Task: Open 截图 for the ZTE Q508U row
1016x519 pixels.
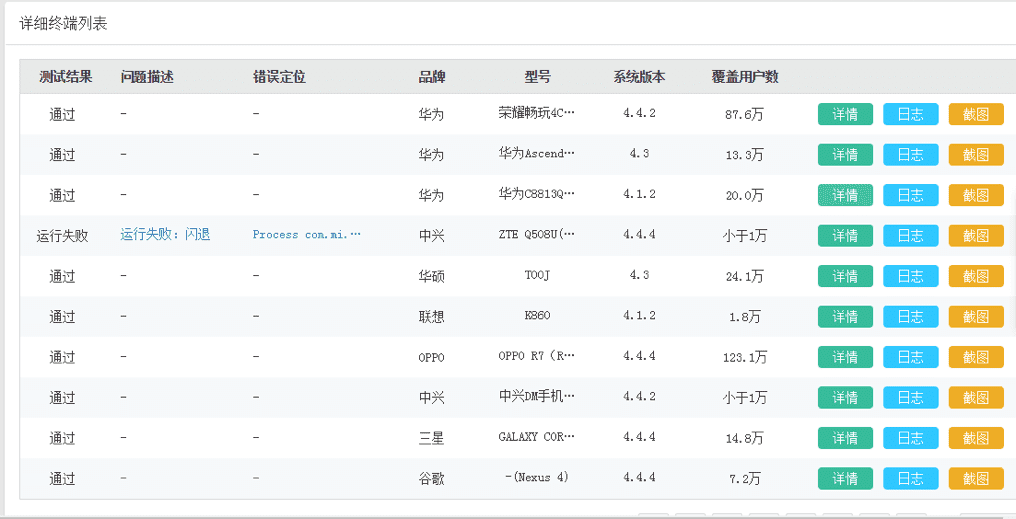Action: point(976,236)
